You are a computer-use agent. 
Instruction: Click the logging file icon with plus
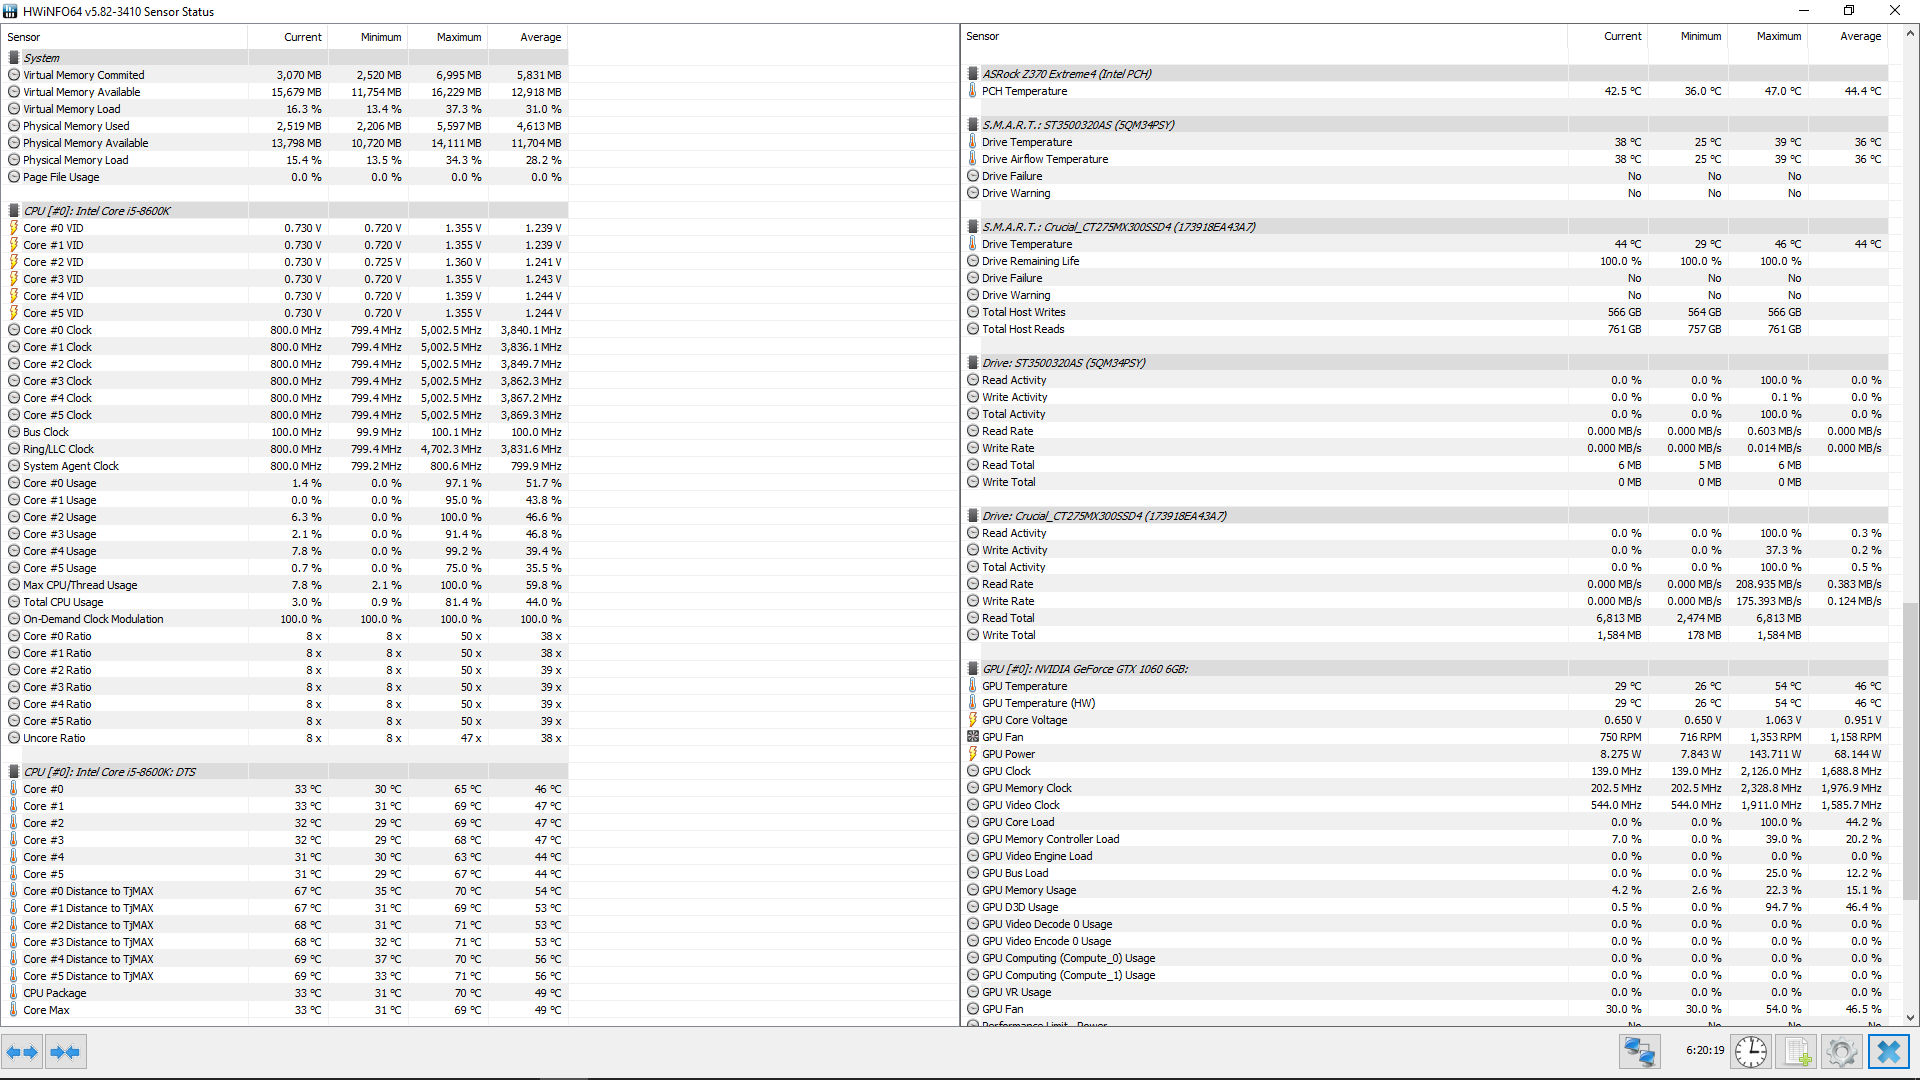(1797, 1052)
